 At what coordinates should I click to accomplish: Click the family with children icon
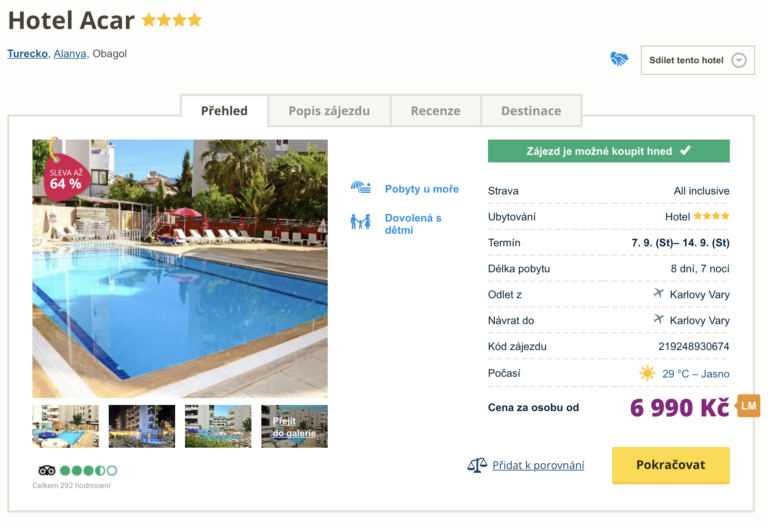[x=360, y=222]
